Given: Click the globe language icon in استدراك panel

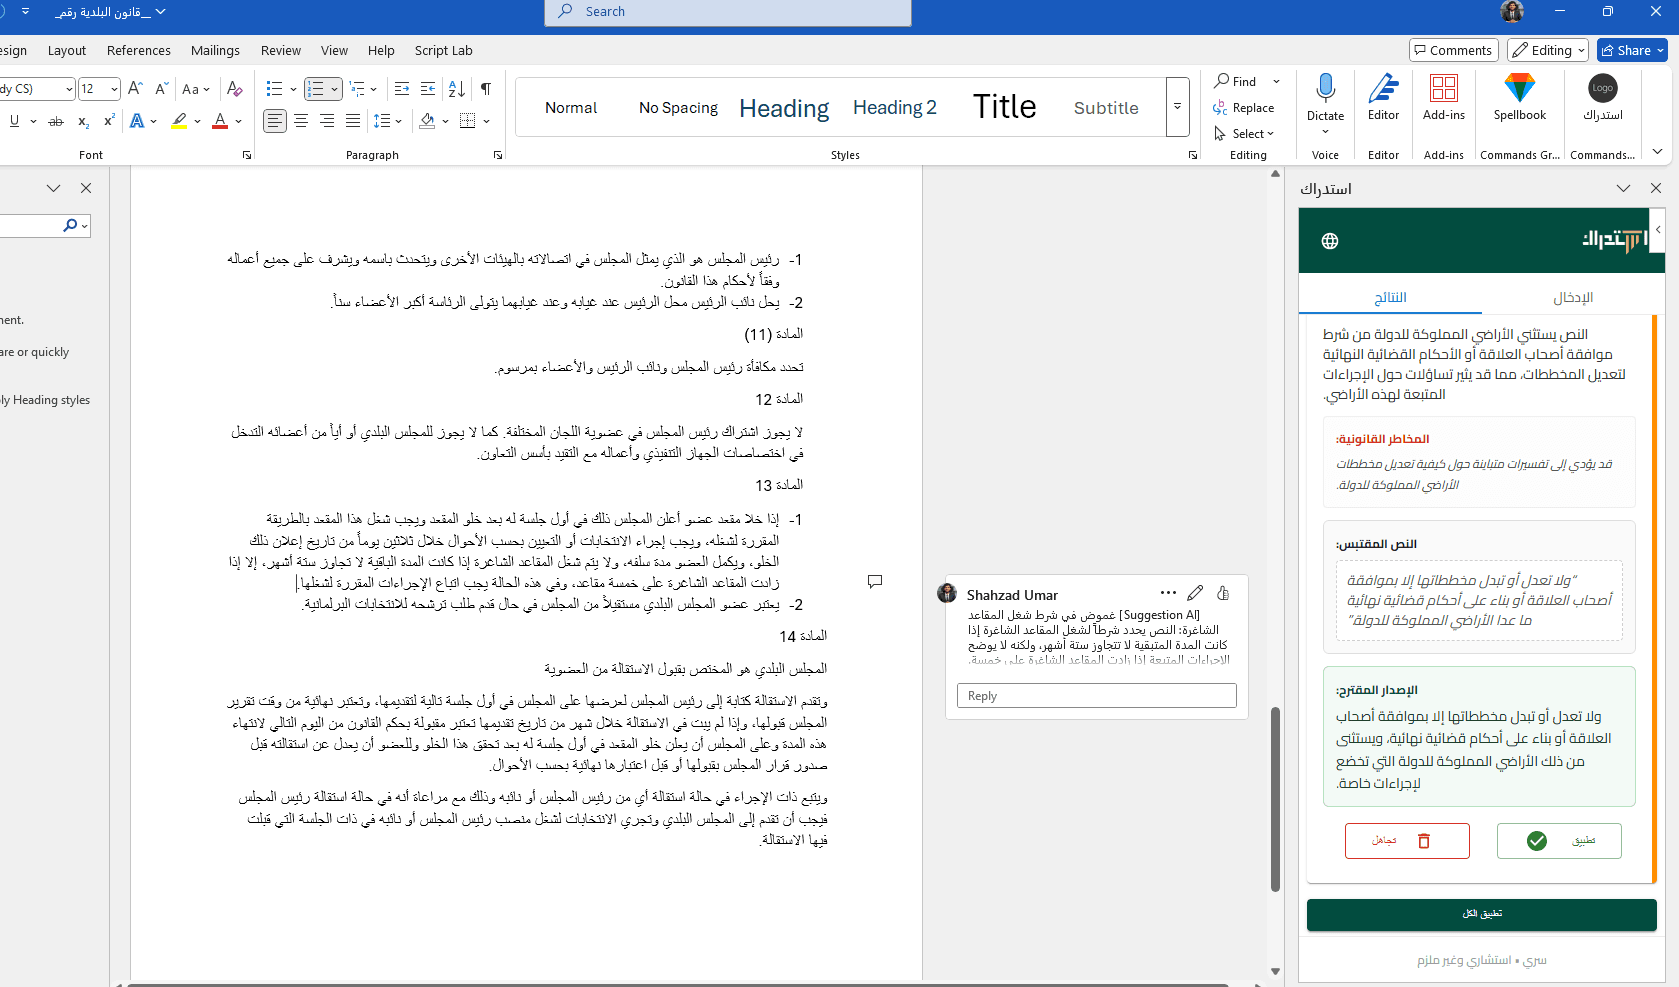Looking at the screenshot, I should pyautogui.click(x=1330, y=241).
